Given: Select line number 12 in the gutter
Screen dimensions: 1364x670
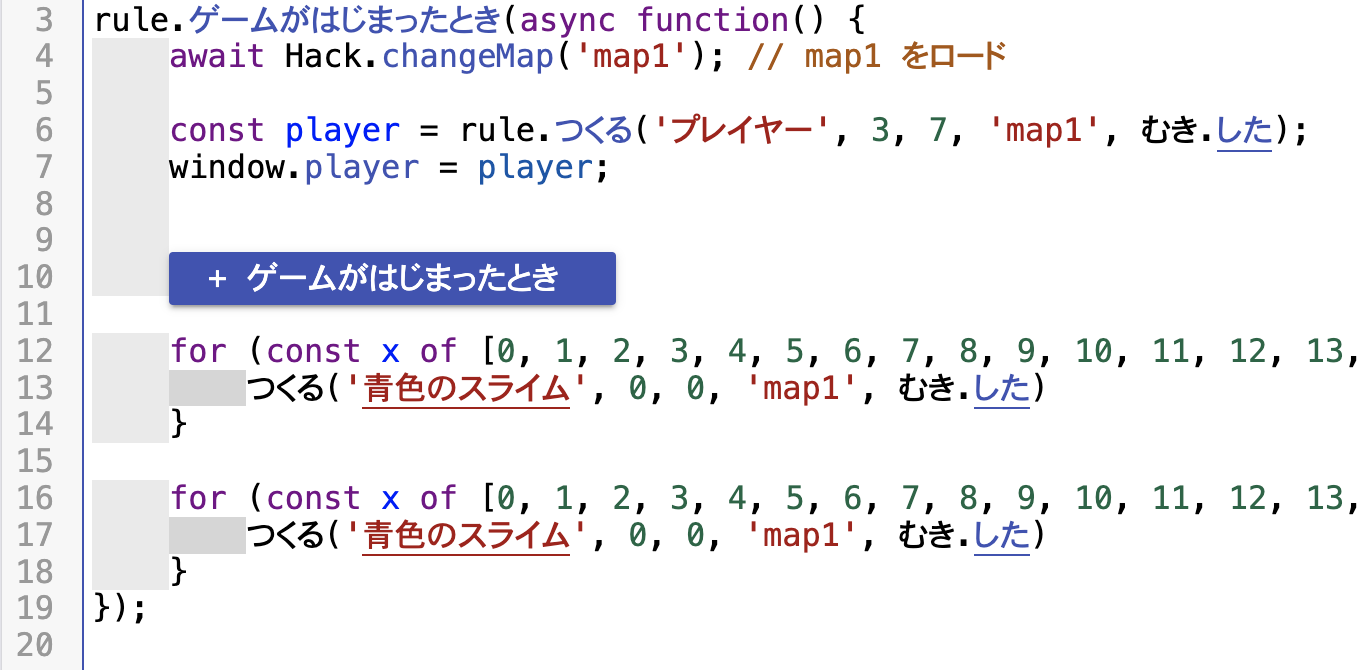Looking at the screenshot, I should 35,351.
